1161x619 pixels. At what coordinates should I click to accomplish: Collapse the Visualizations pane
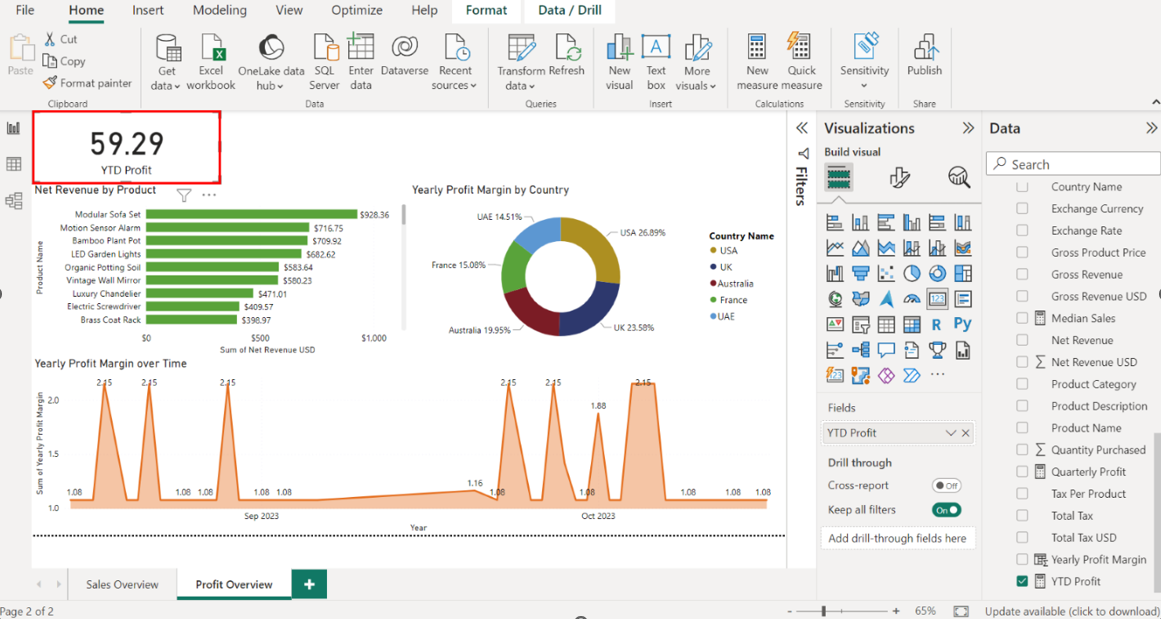(967, 128)
